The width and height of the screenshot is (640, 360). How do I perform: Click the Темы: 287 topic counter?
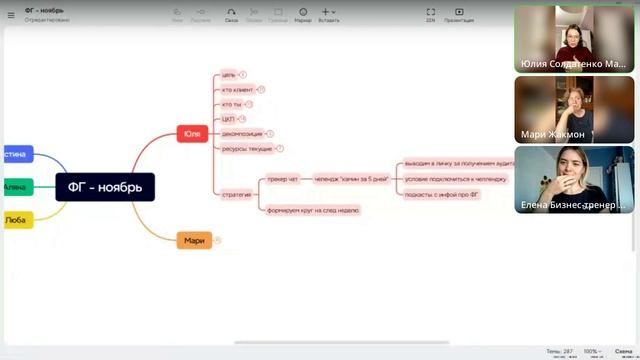559,351
